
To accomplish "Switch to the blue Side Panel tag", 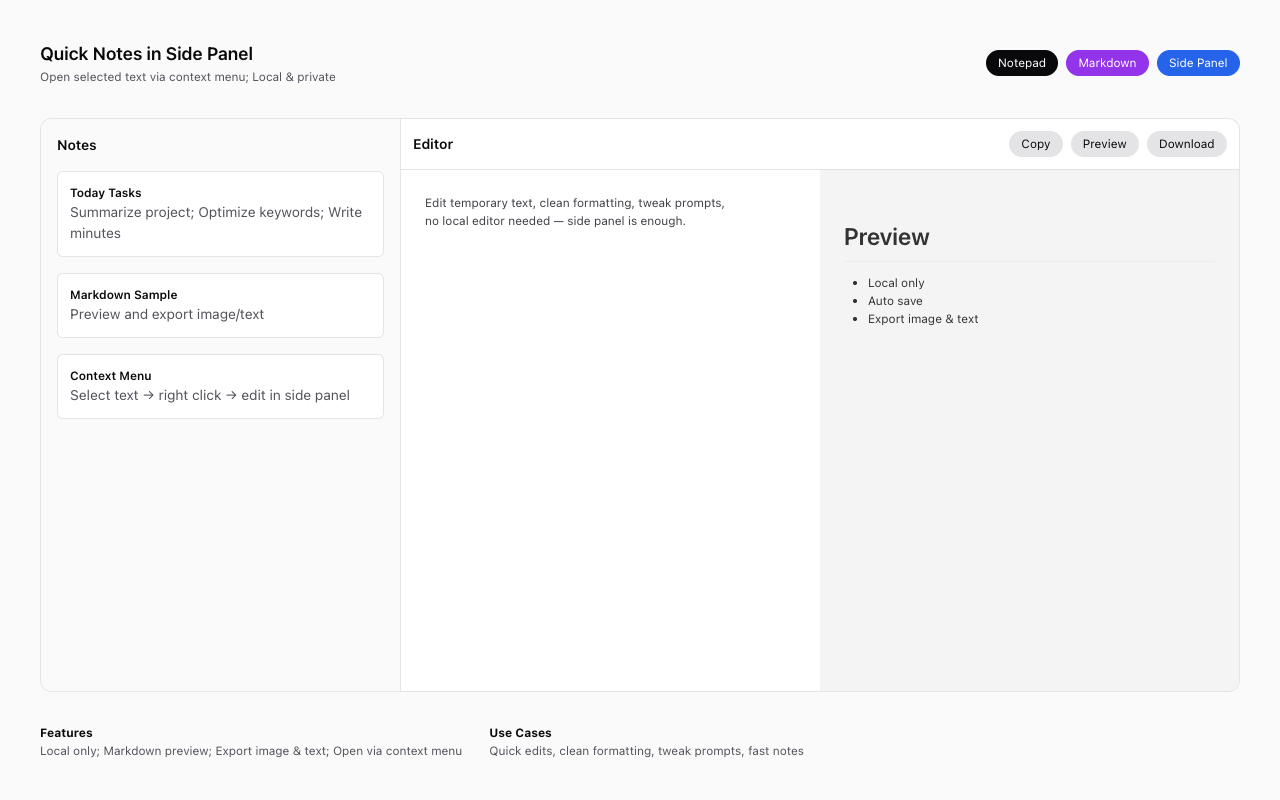I will click(x=1198, y=63).
